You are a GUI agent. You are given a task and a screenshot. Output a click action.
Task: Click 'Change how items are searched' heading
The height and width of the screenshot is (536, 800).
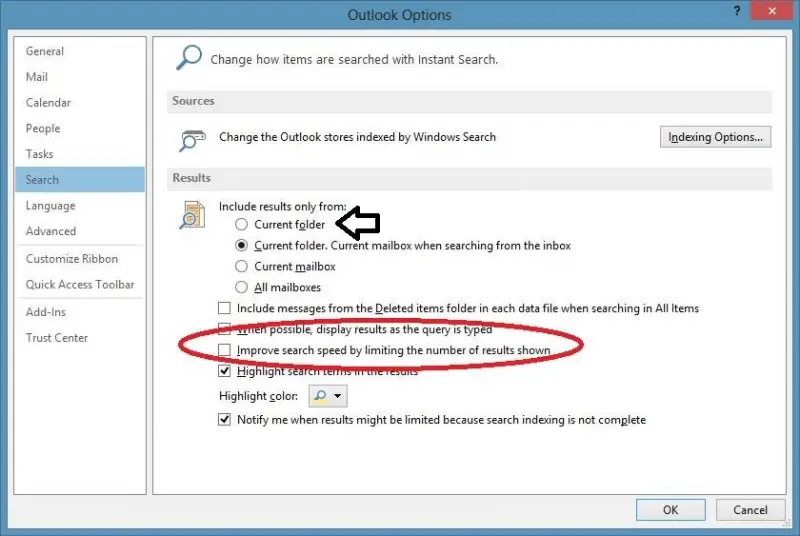pyautogui.click(x=354, y=60)
